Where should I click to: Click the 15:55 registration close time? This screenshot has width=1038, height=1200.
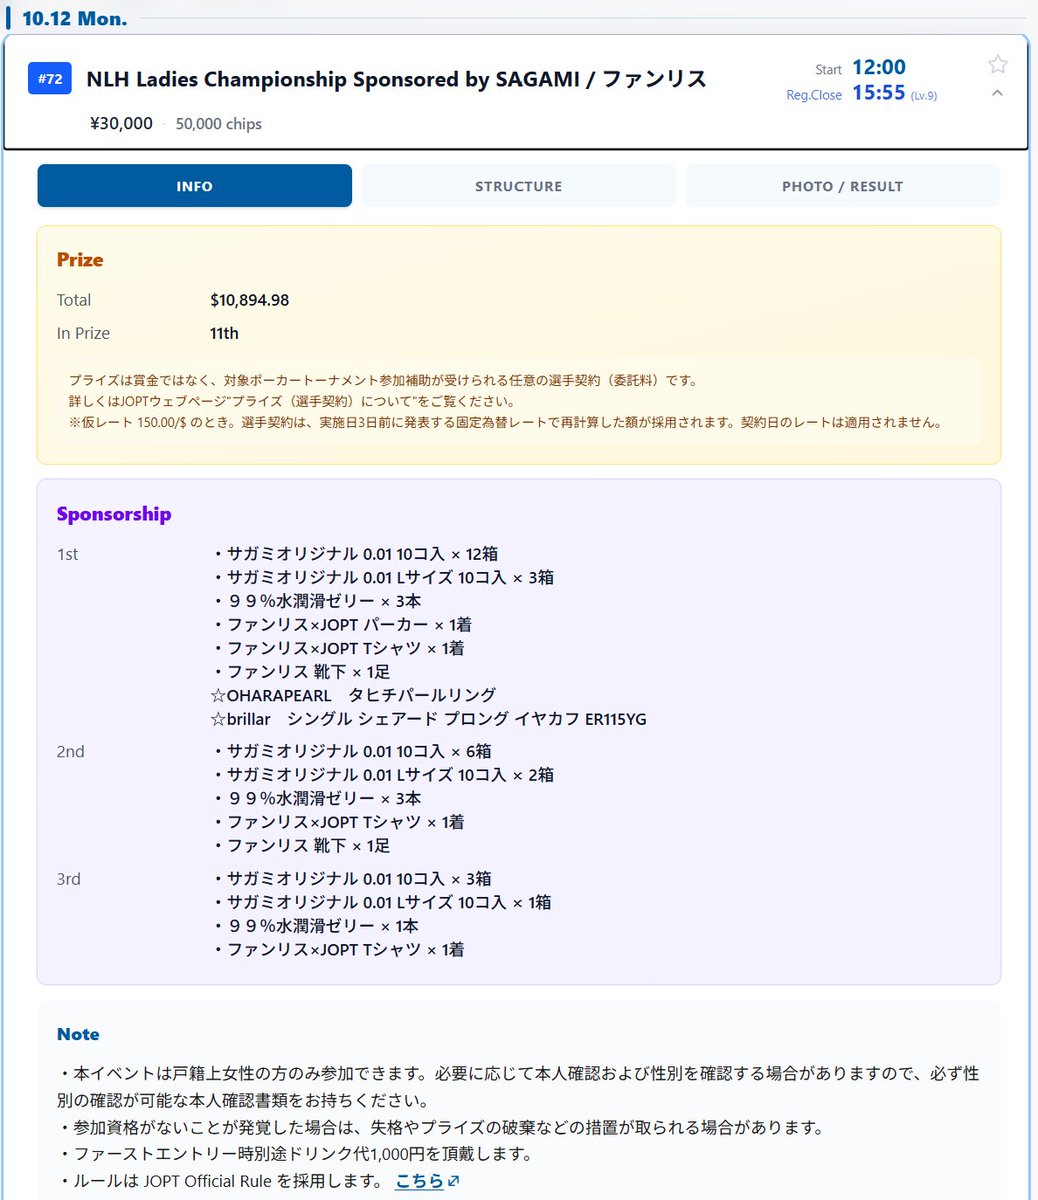pos(879,93)
